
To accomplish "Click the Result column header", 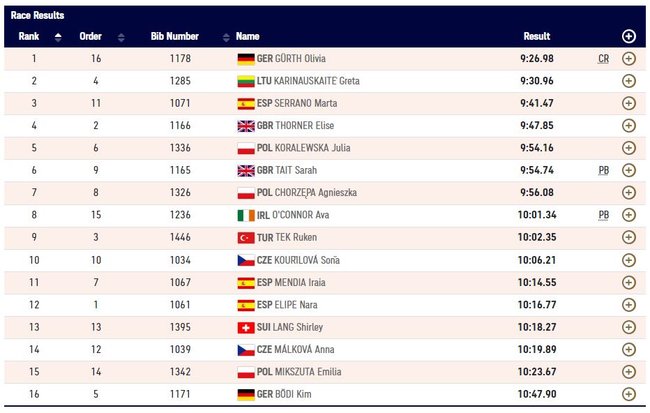I will 537,36.
